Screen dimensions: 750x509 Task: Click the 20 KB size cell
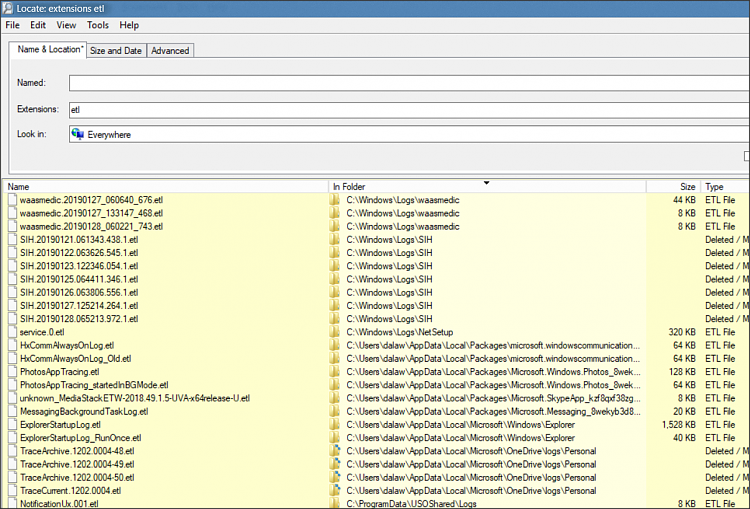click(x=684, y=411)
